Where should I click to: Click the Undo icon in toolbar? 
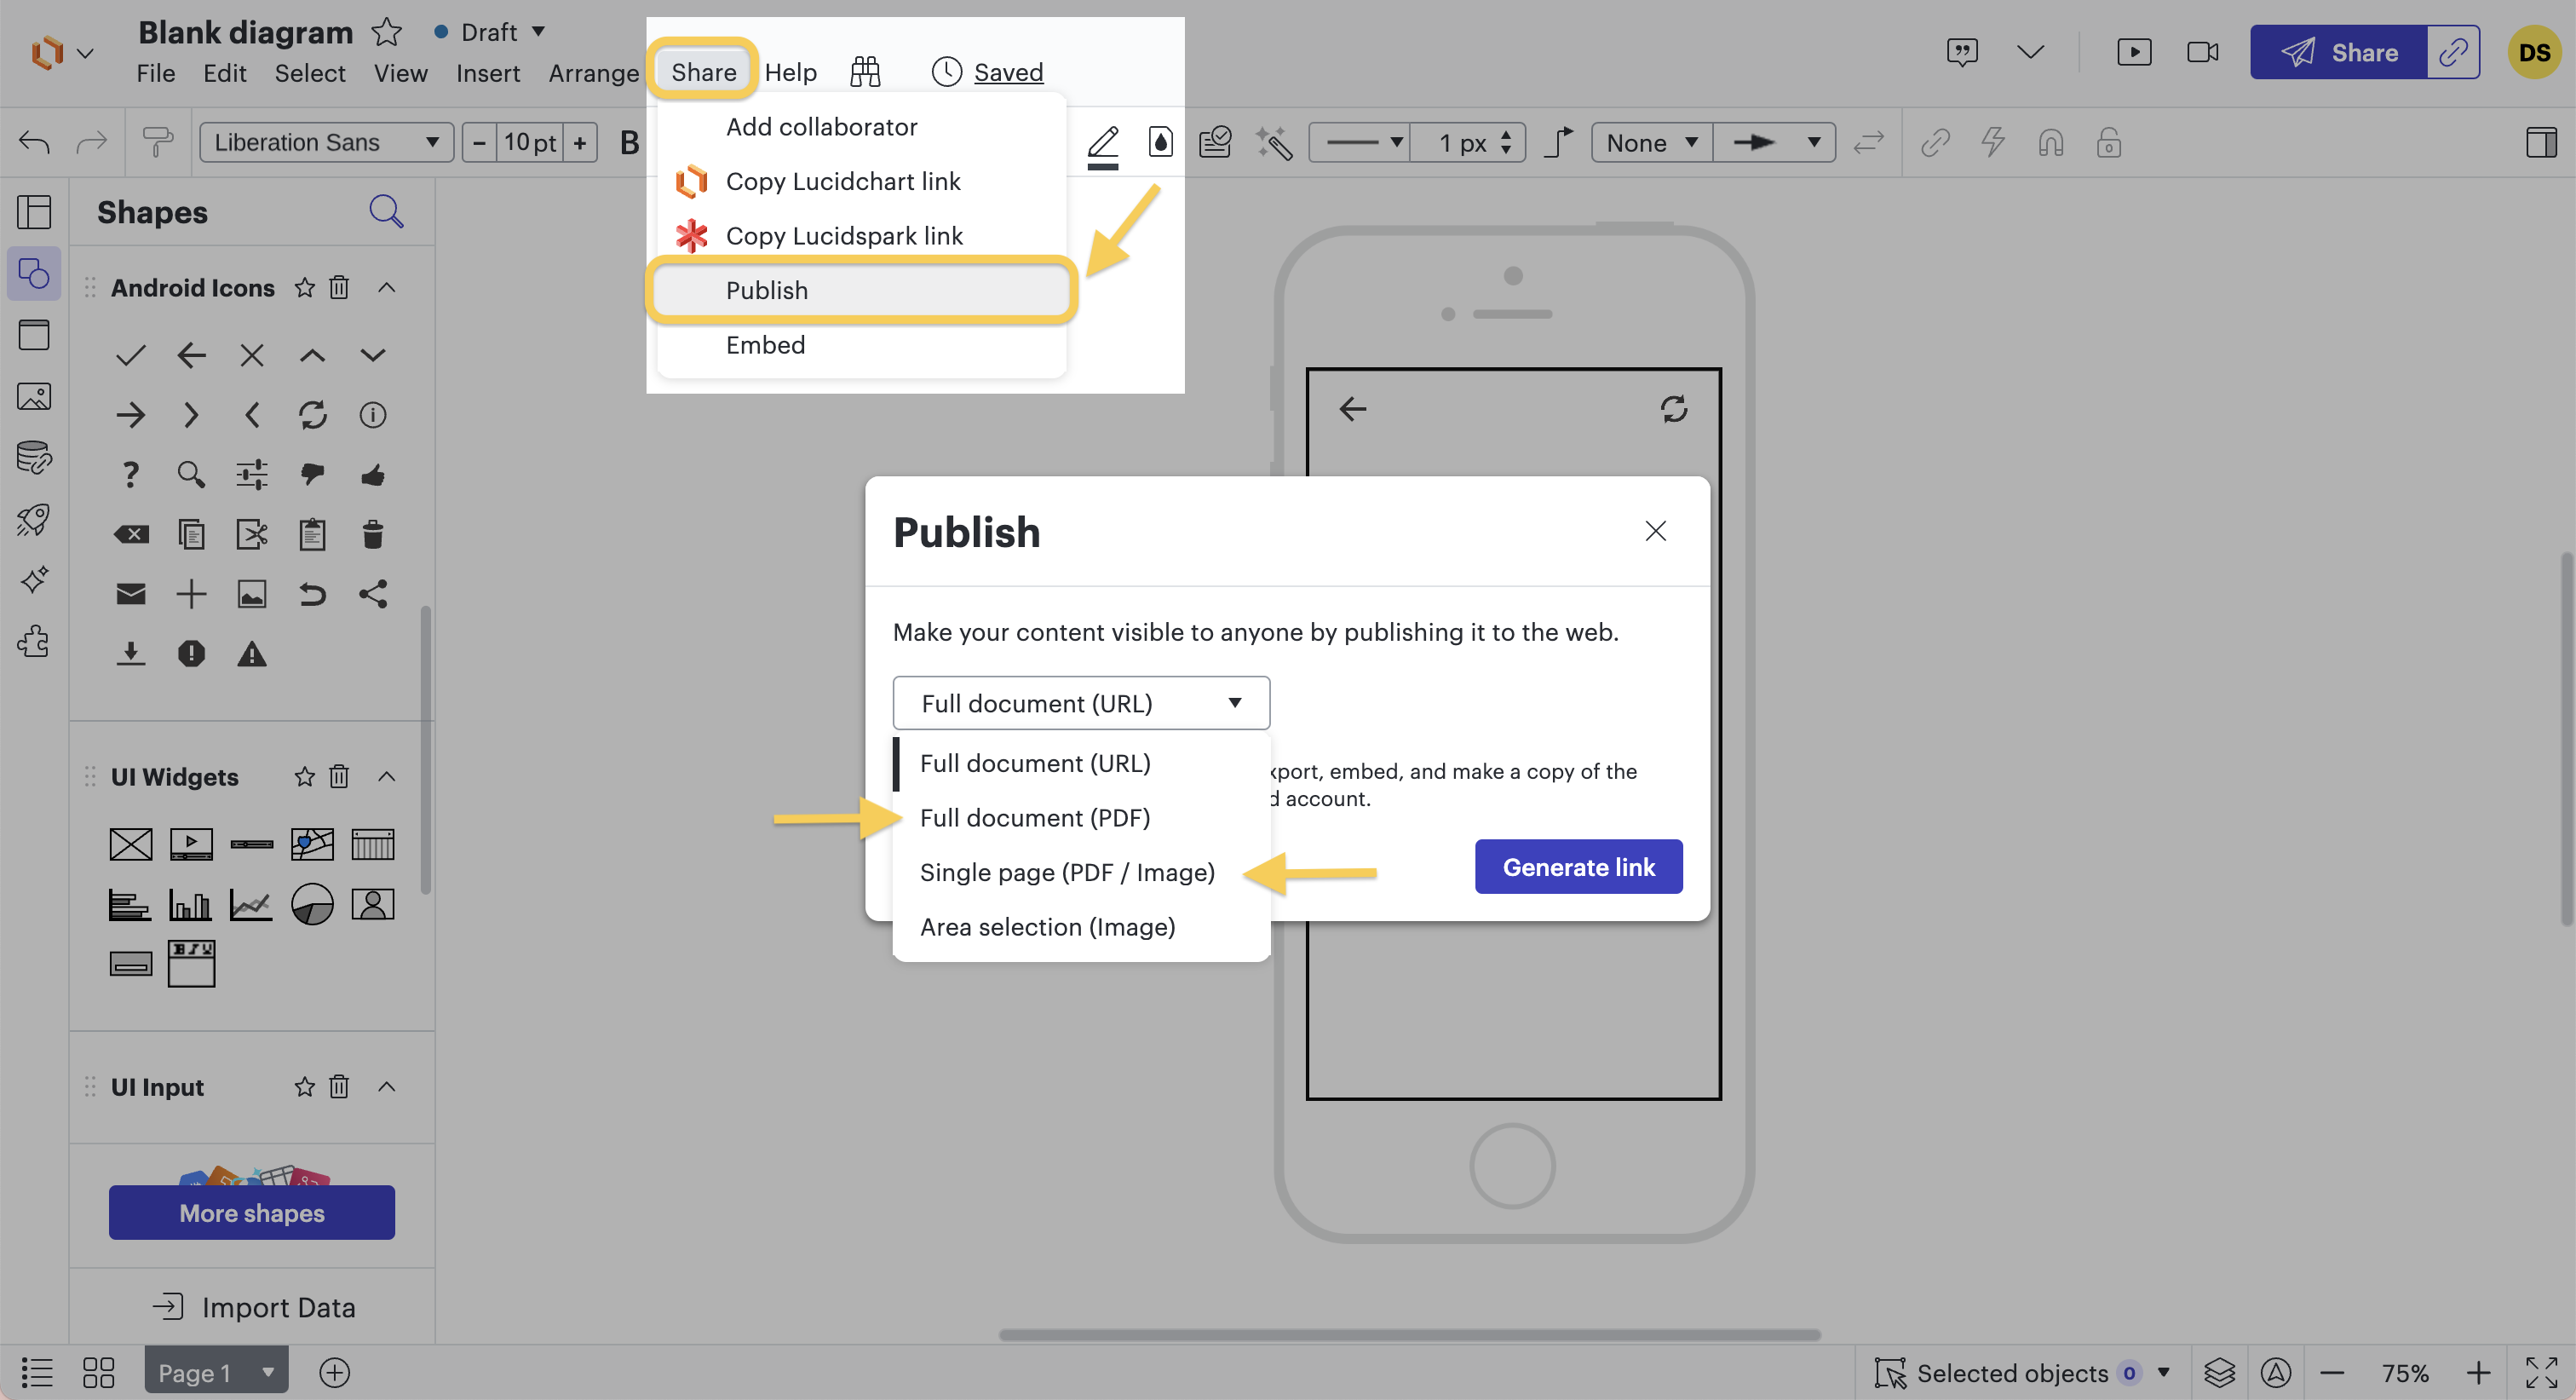(x=34, y=141)
